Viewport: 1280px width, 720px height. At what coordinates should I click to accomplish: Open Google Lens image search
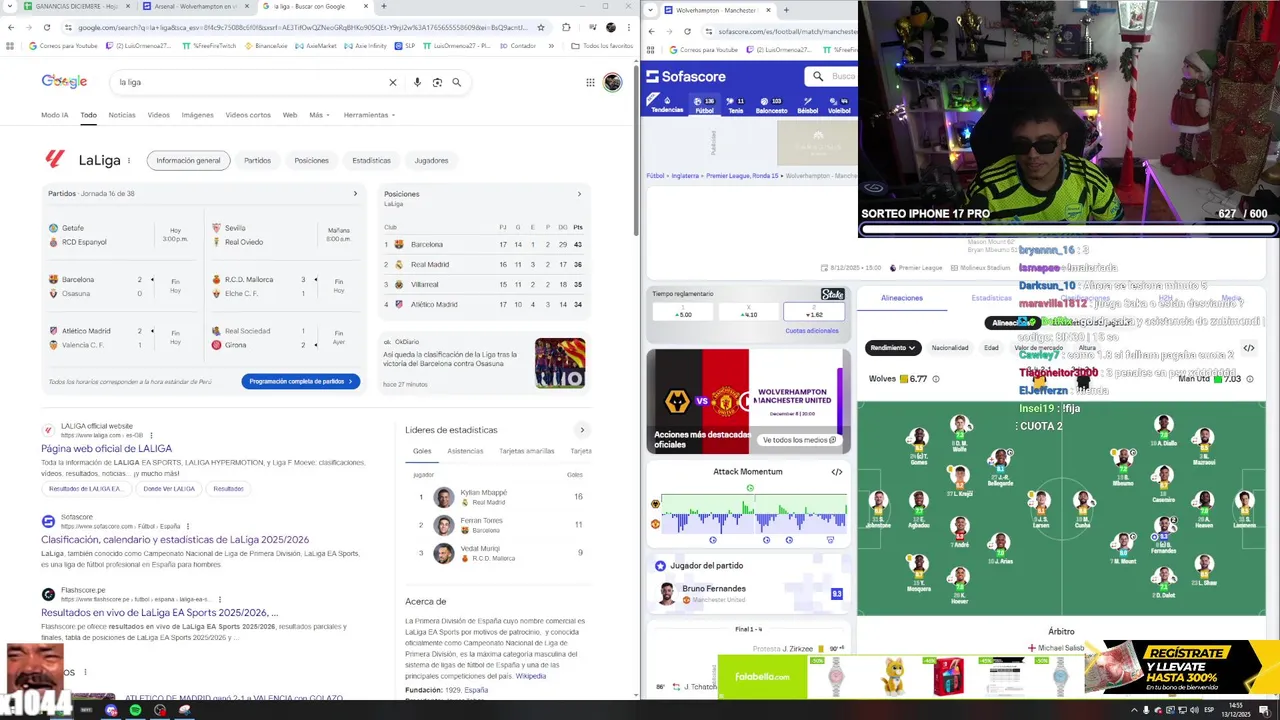[x=437, y=82]
